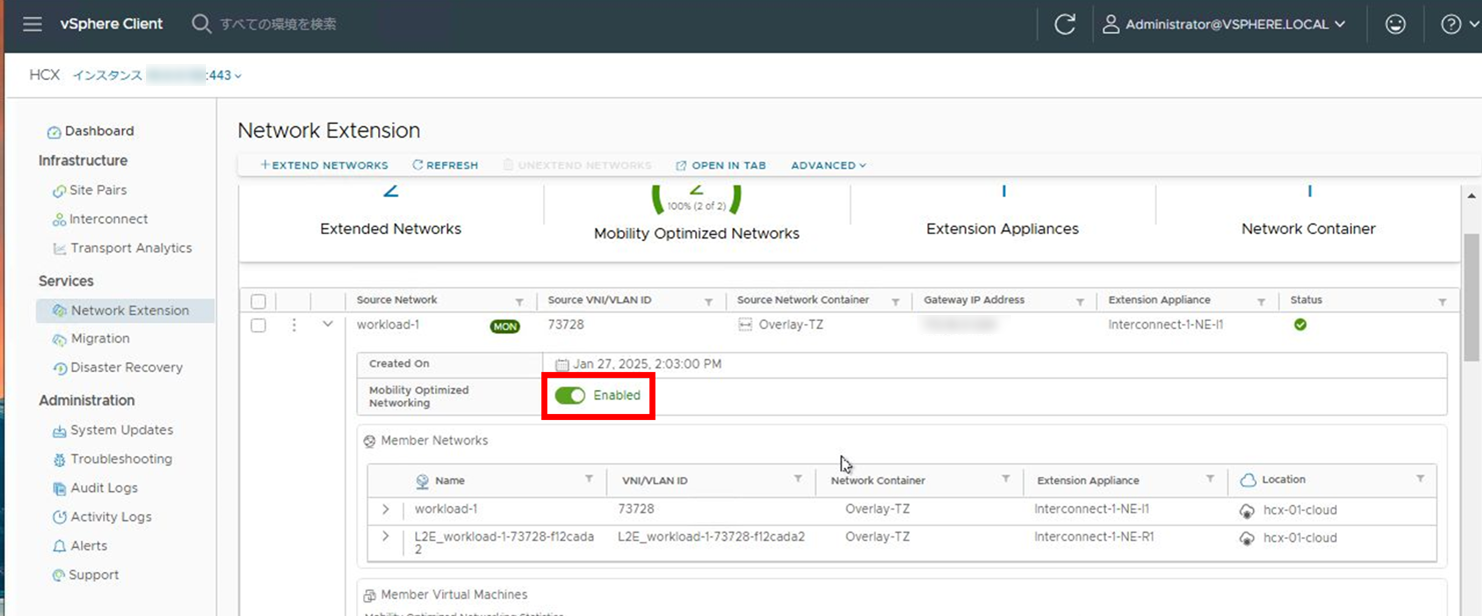Click the Member Virtual Machines heading
The image size is (1482, 616).
click(454, 595)
